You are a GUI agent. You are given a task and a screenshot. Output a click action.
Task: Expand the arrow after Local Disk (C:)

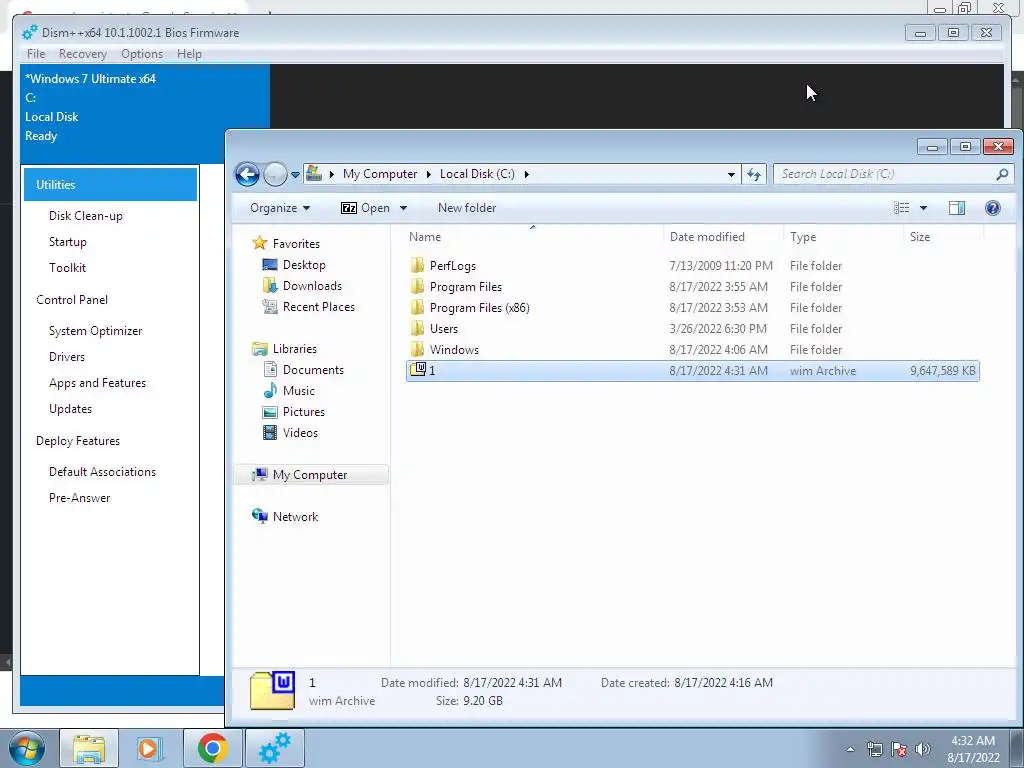[x=526, y=174]
